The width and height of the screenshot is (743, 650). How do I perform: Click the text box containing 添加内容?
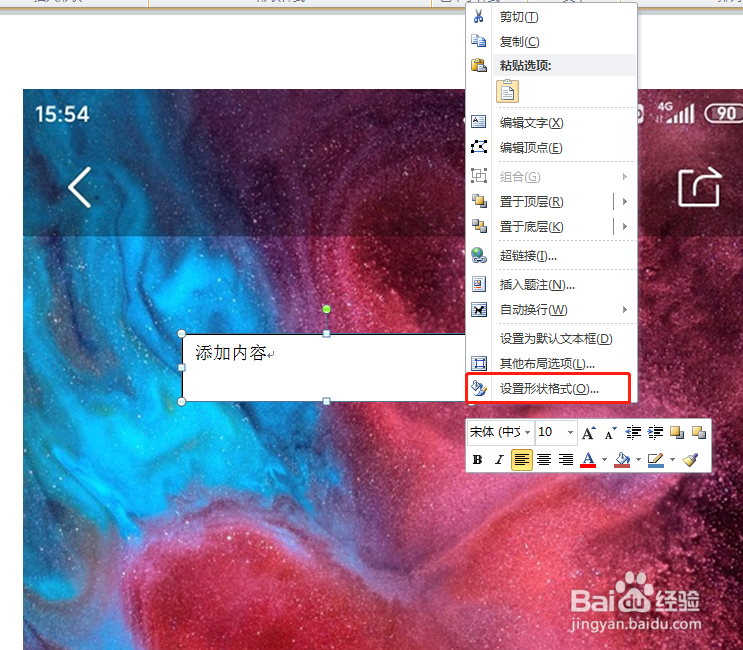click(x=324, y=368)
